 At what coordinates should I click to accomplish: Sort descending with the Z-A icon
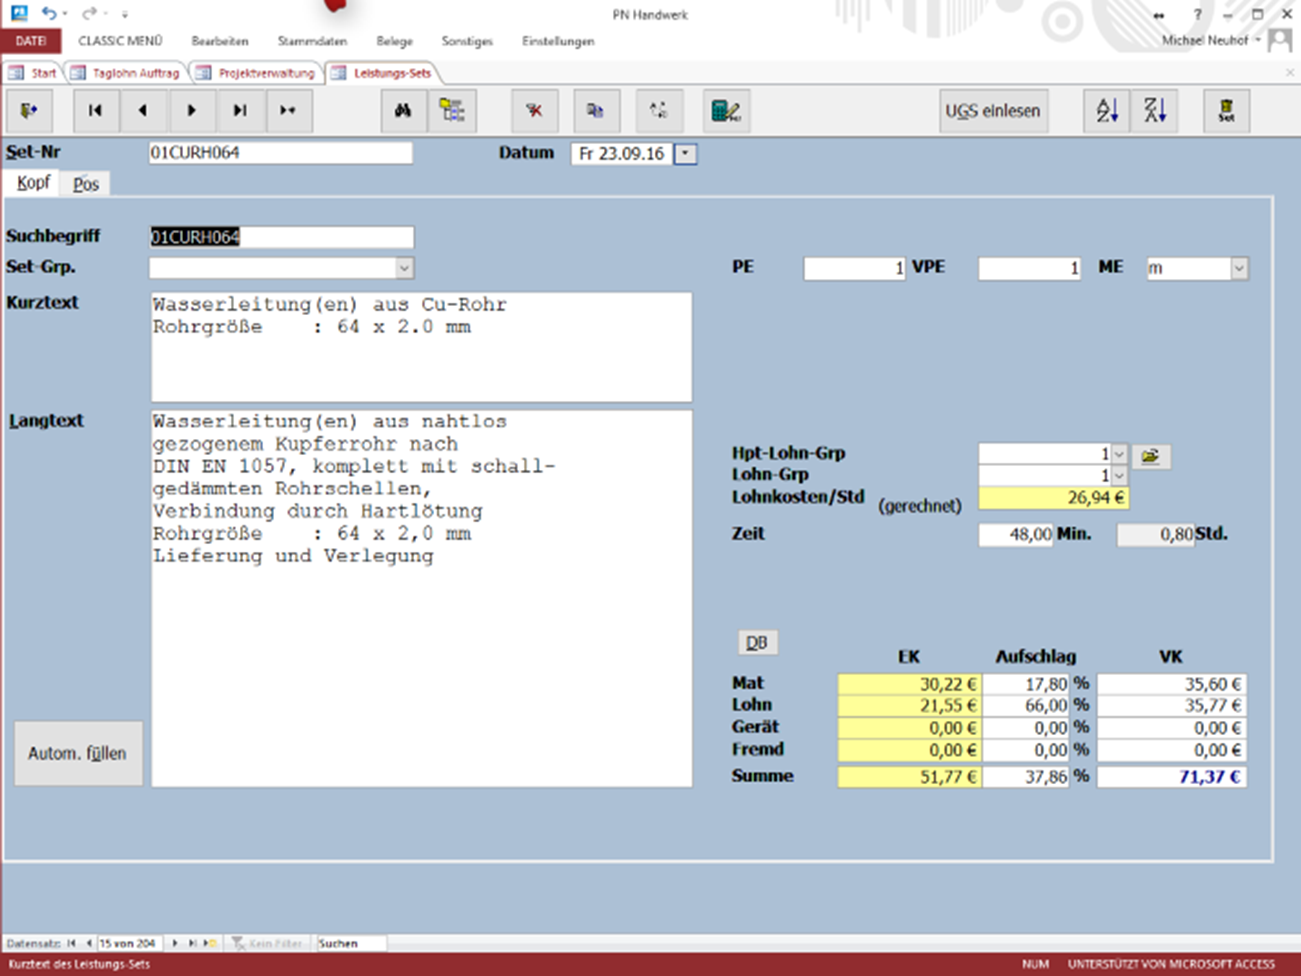(1155, 111)
